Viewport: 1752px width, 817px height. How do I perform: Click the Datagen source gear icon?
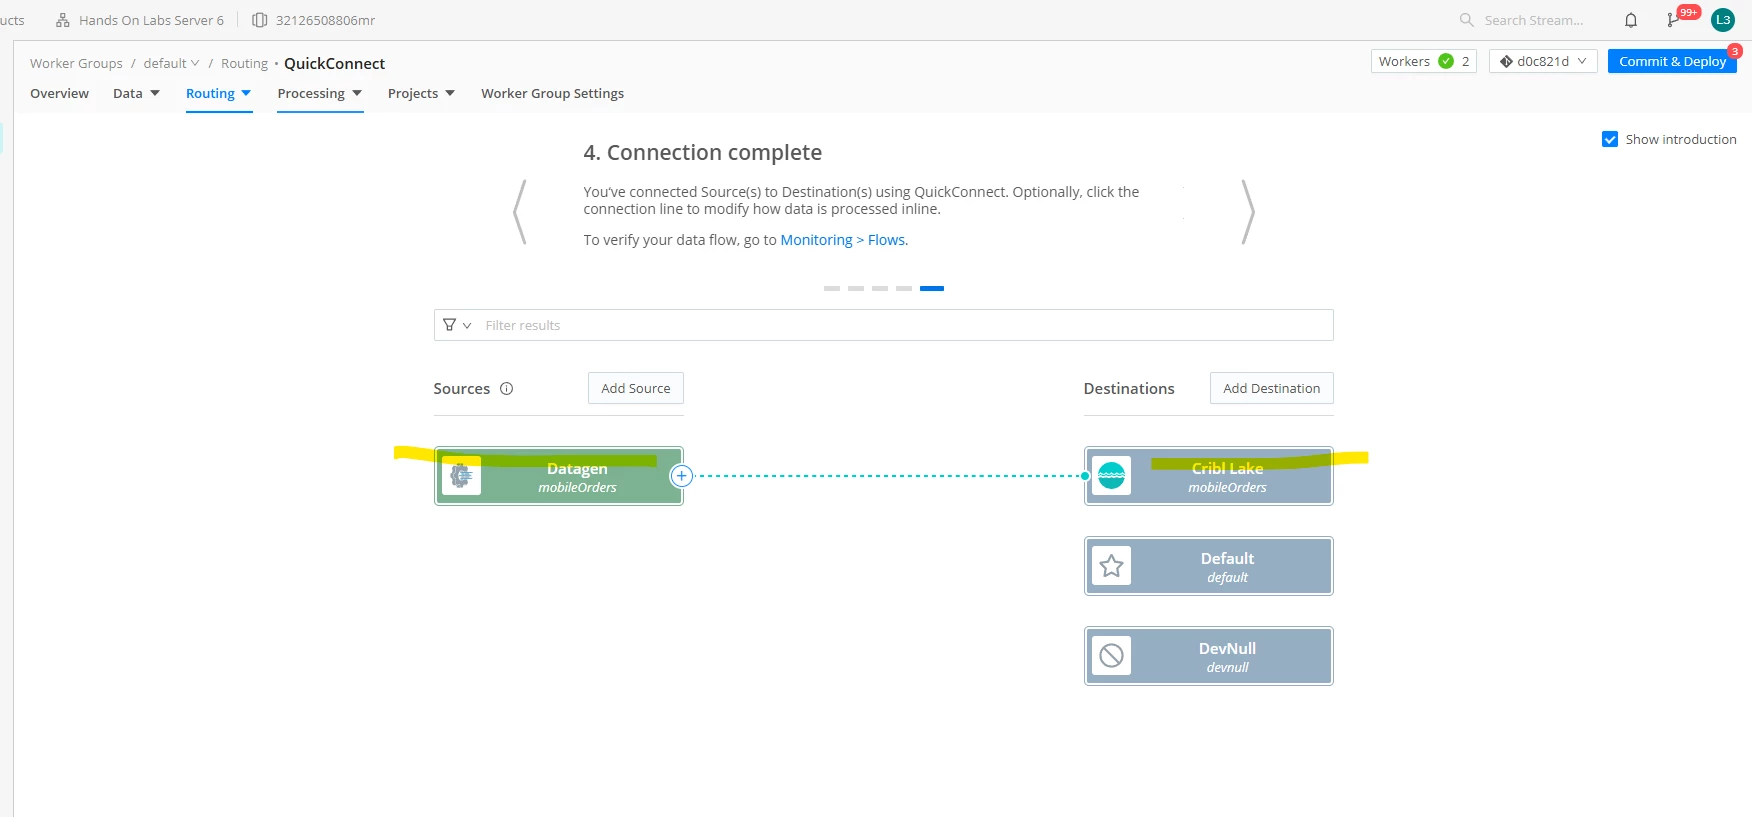(461, 476)
